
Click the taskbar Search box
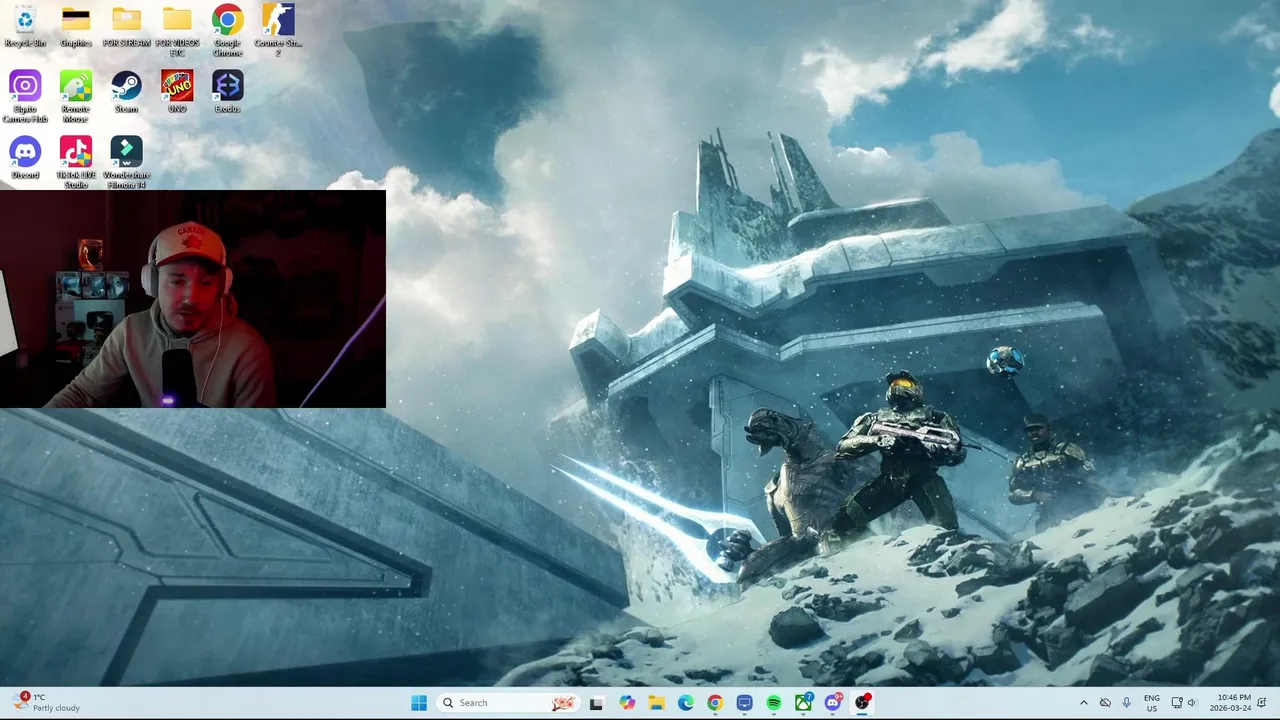508,703
